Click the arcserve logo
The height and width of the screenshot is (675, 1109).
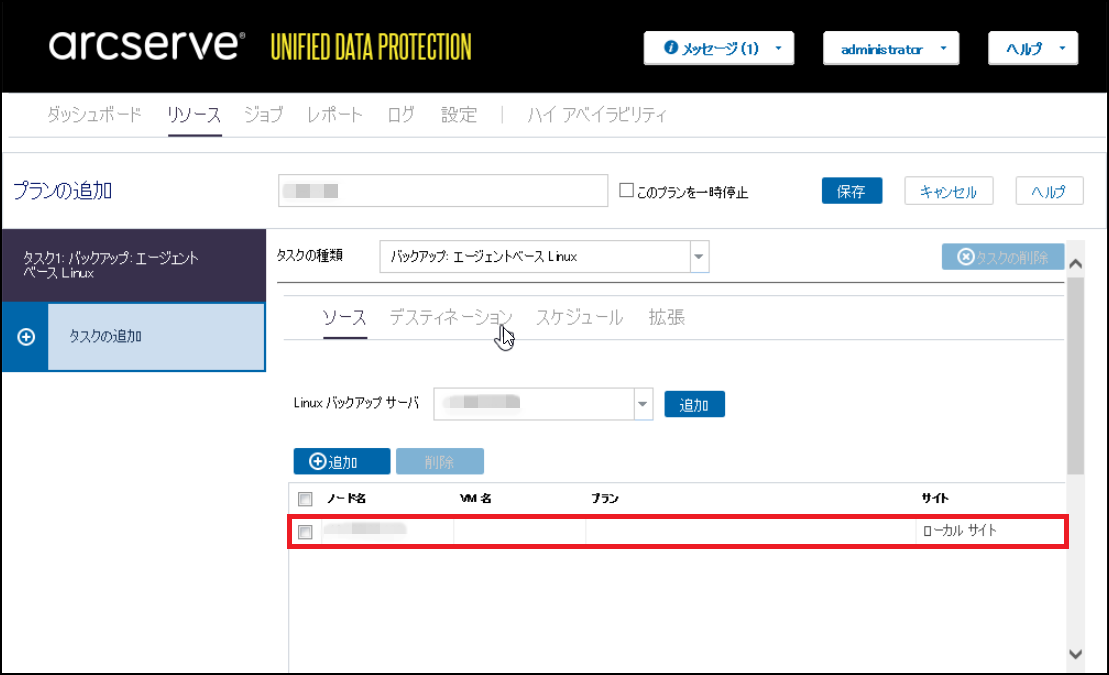pyautogui.click(x=146, y=46)
